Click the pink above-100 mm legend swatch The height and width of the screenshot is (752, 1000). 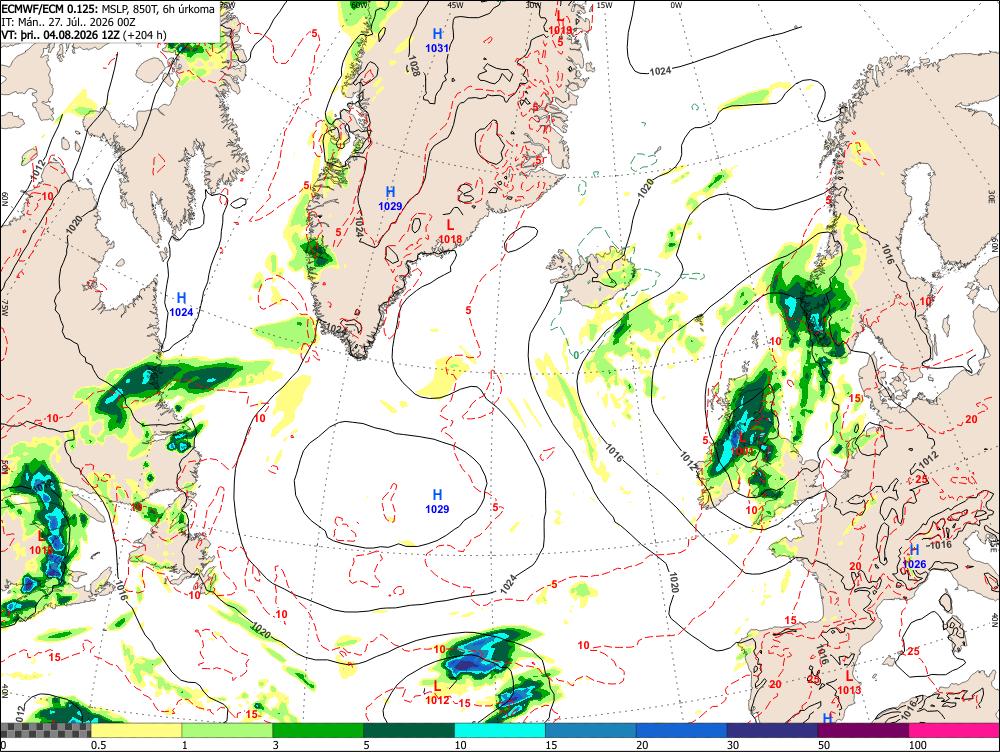pyautogui.click(x=954, y=730)
